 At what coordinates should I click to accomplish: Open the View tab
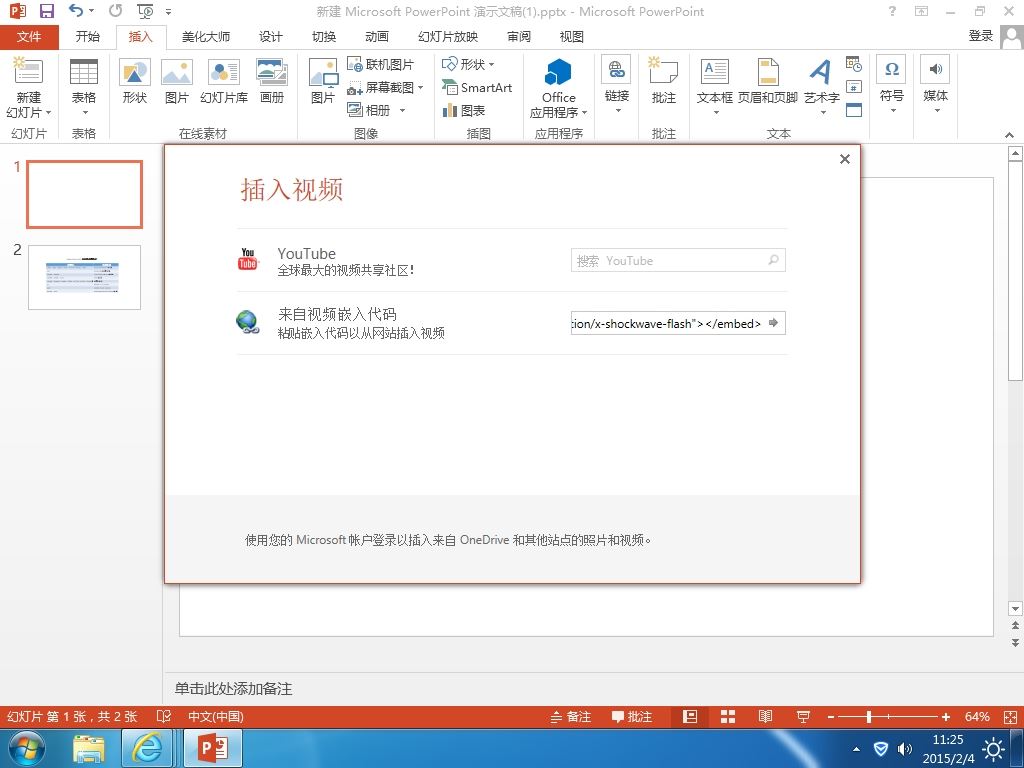pyautogui.click(x=571, y=37)
